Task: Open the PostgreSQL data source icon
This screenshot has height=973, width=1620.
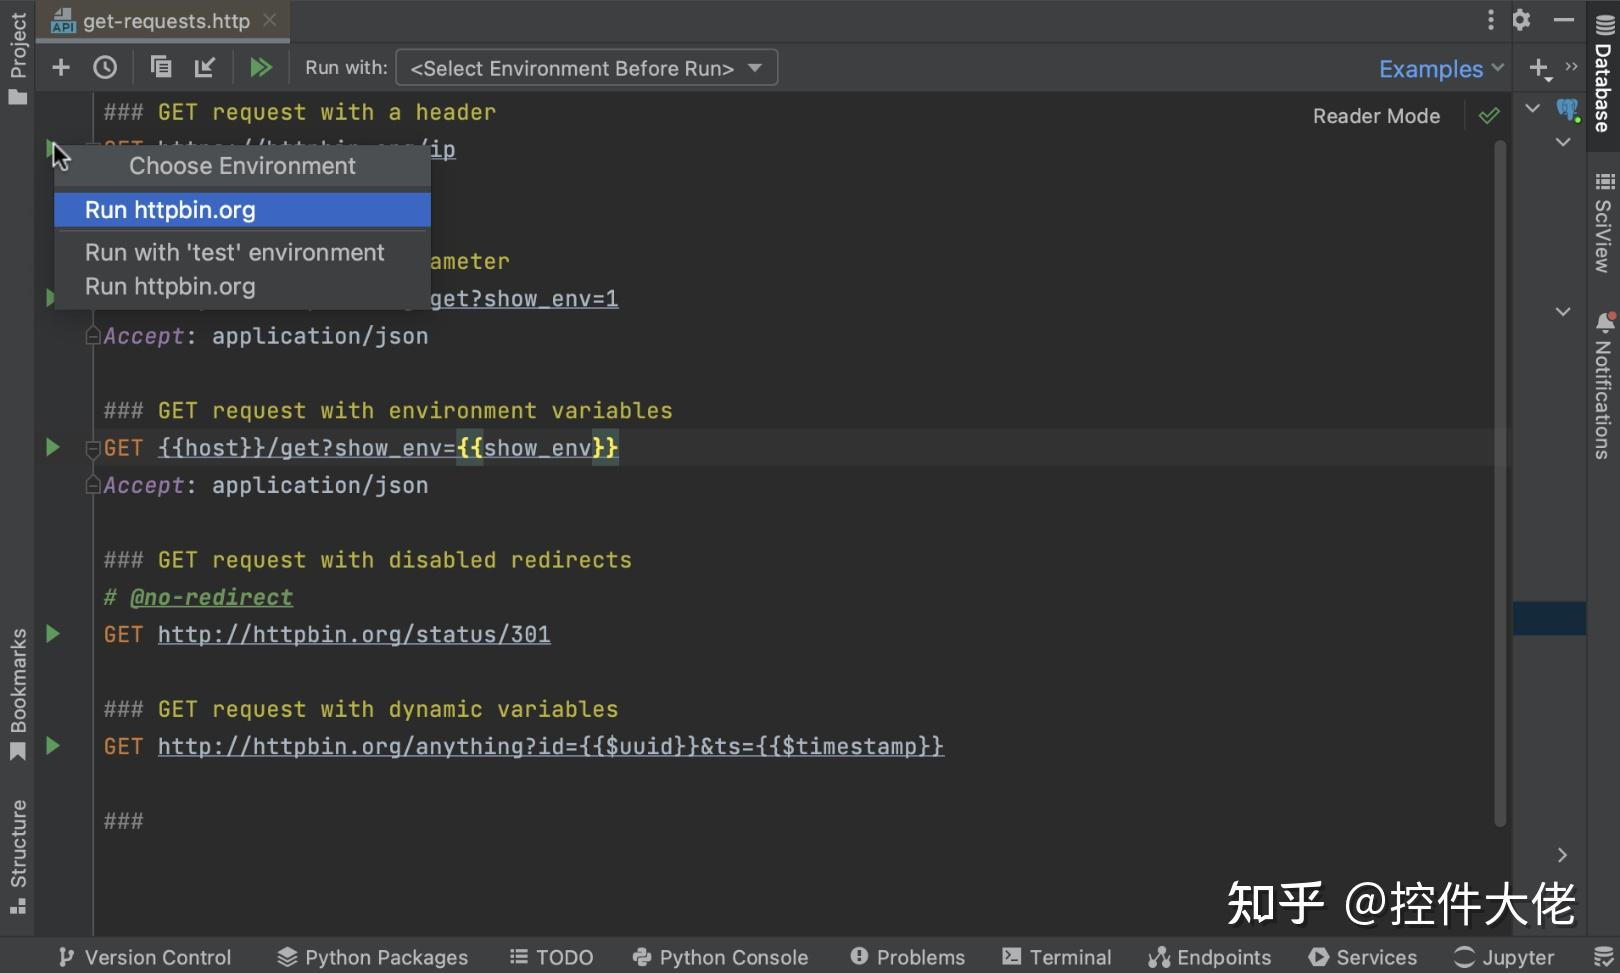Action: pos(1567,110)
